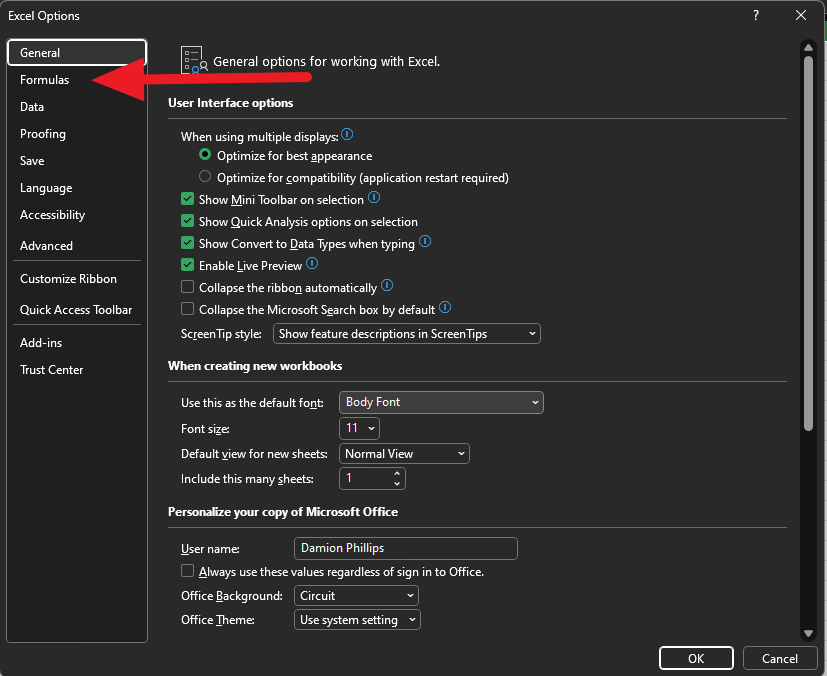Toggle Show Quick Analysis options on selection
The image size is (827, 676).
[187, 220]
